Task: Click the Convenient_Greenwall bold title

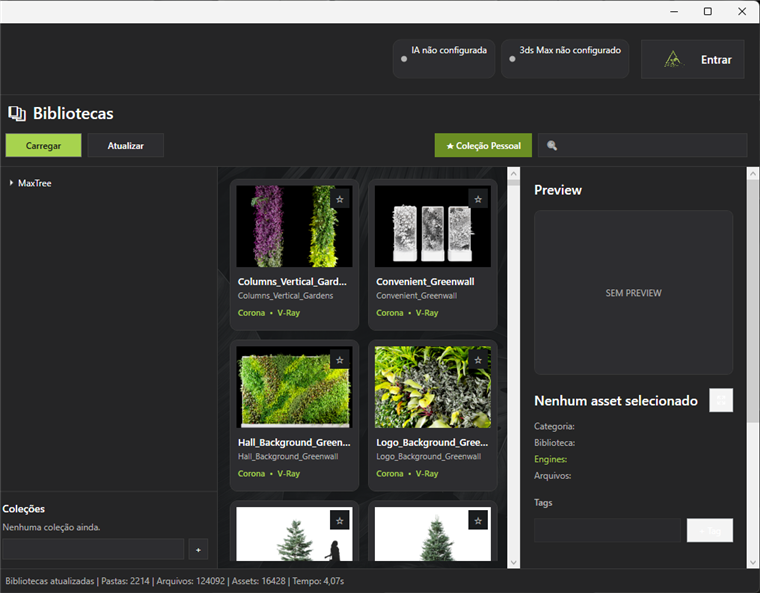Action: pos(425,282)
